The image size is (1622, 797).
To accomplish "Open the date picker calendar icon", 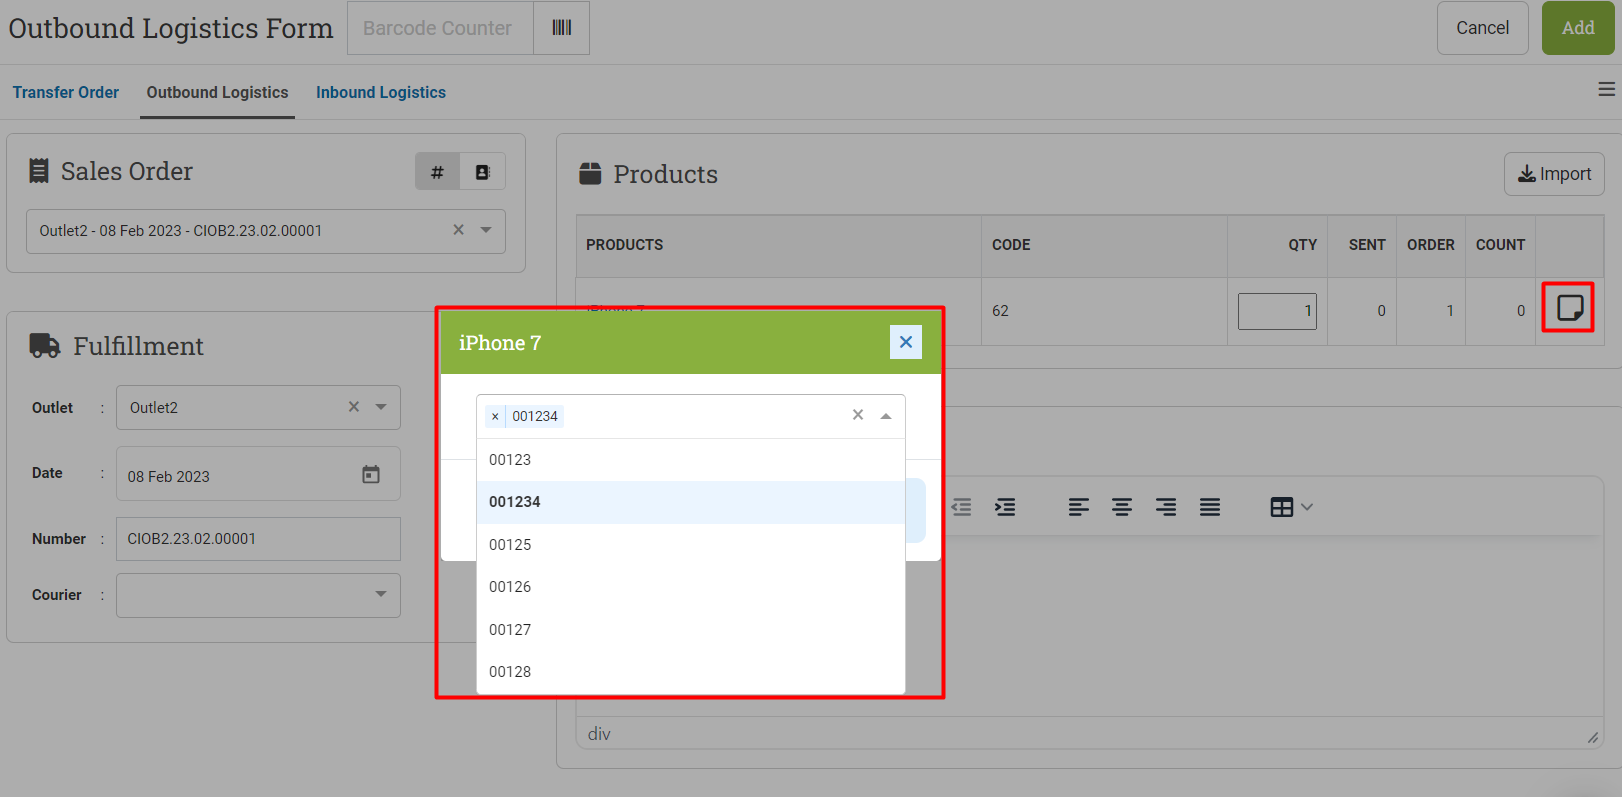I will 371,475.
